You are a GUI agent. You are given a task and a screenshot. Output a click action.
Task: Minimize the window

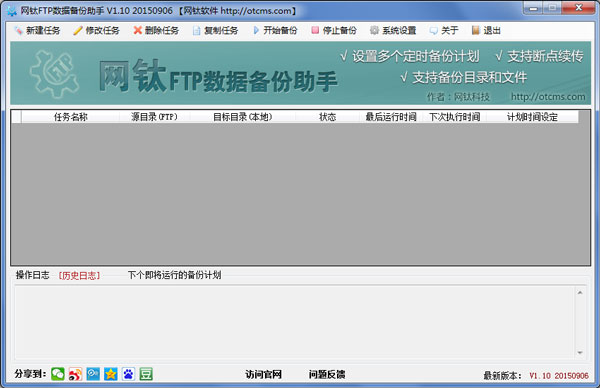(x=534, y=8)
